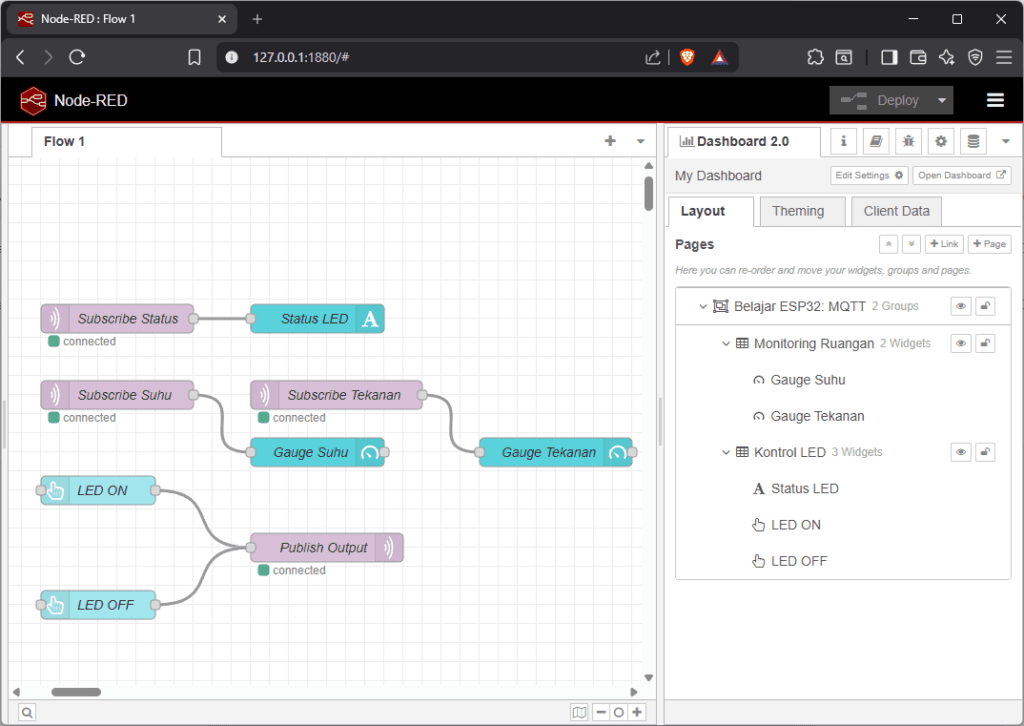Add a new Page to dashboard
The image size is (1024, 726).
989,244
